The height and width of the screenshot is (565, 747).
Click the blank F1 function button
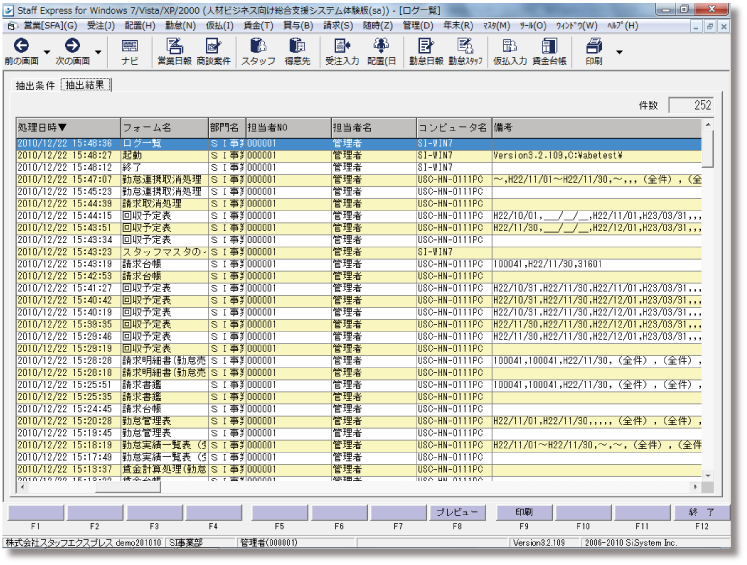(36, 513)
